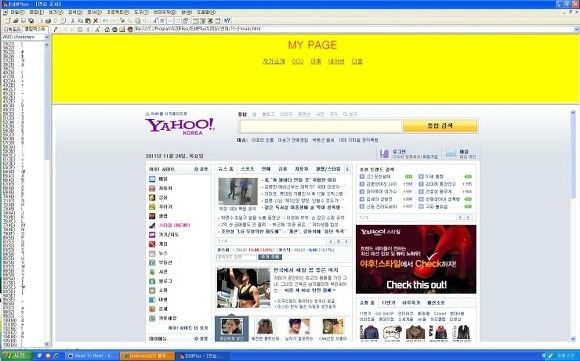Click the Cut scissors toolbar icon
This screenshot has height=361, width=580.
click(73, 21)
